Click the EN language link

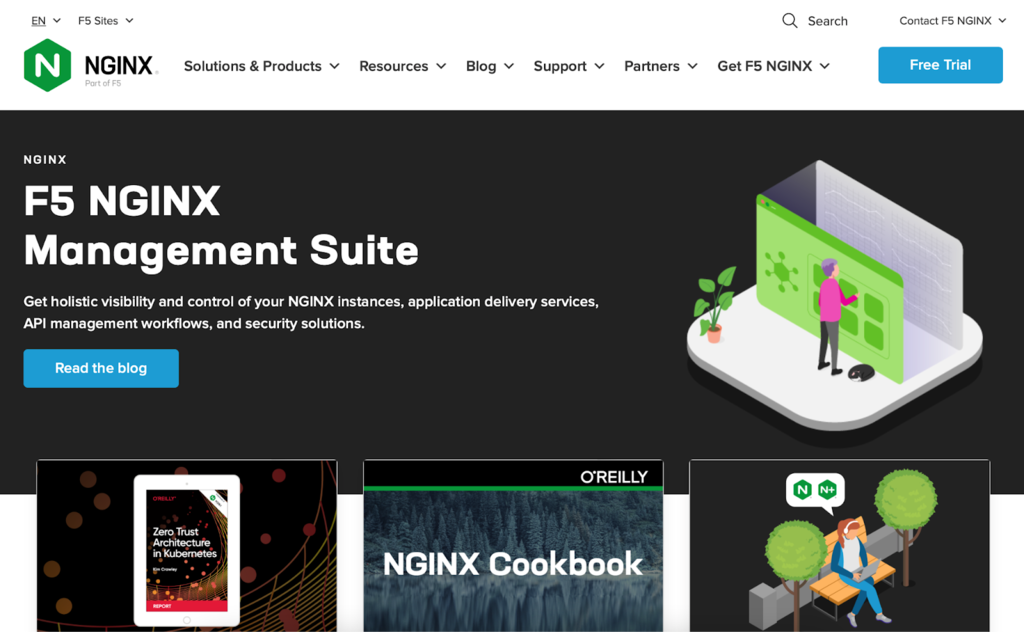tap(40, 19)
